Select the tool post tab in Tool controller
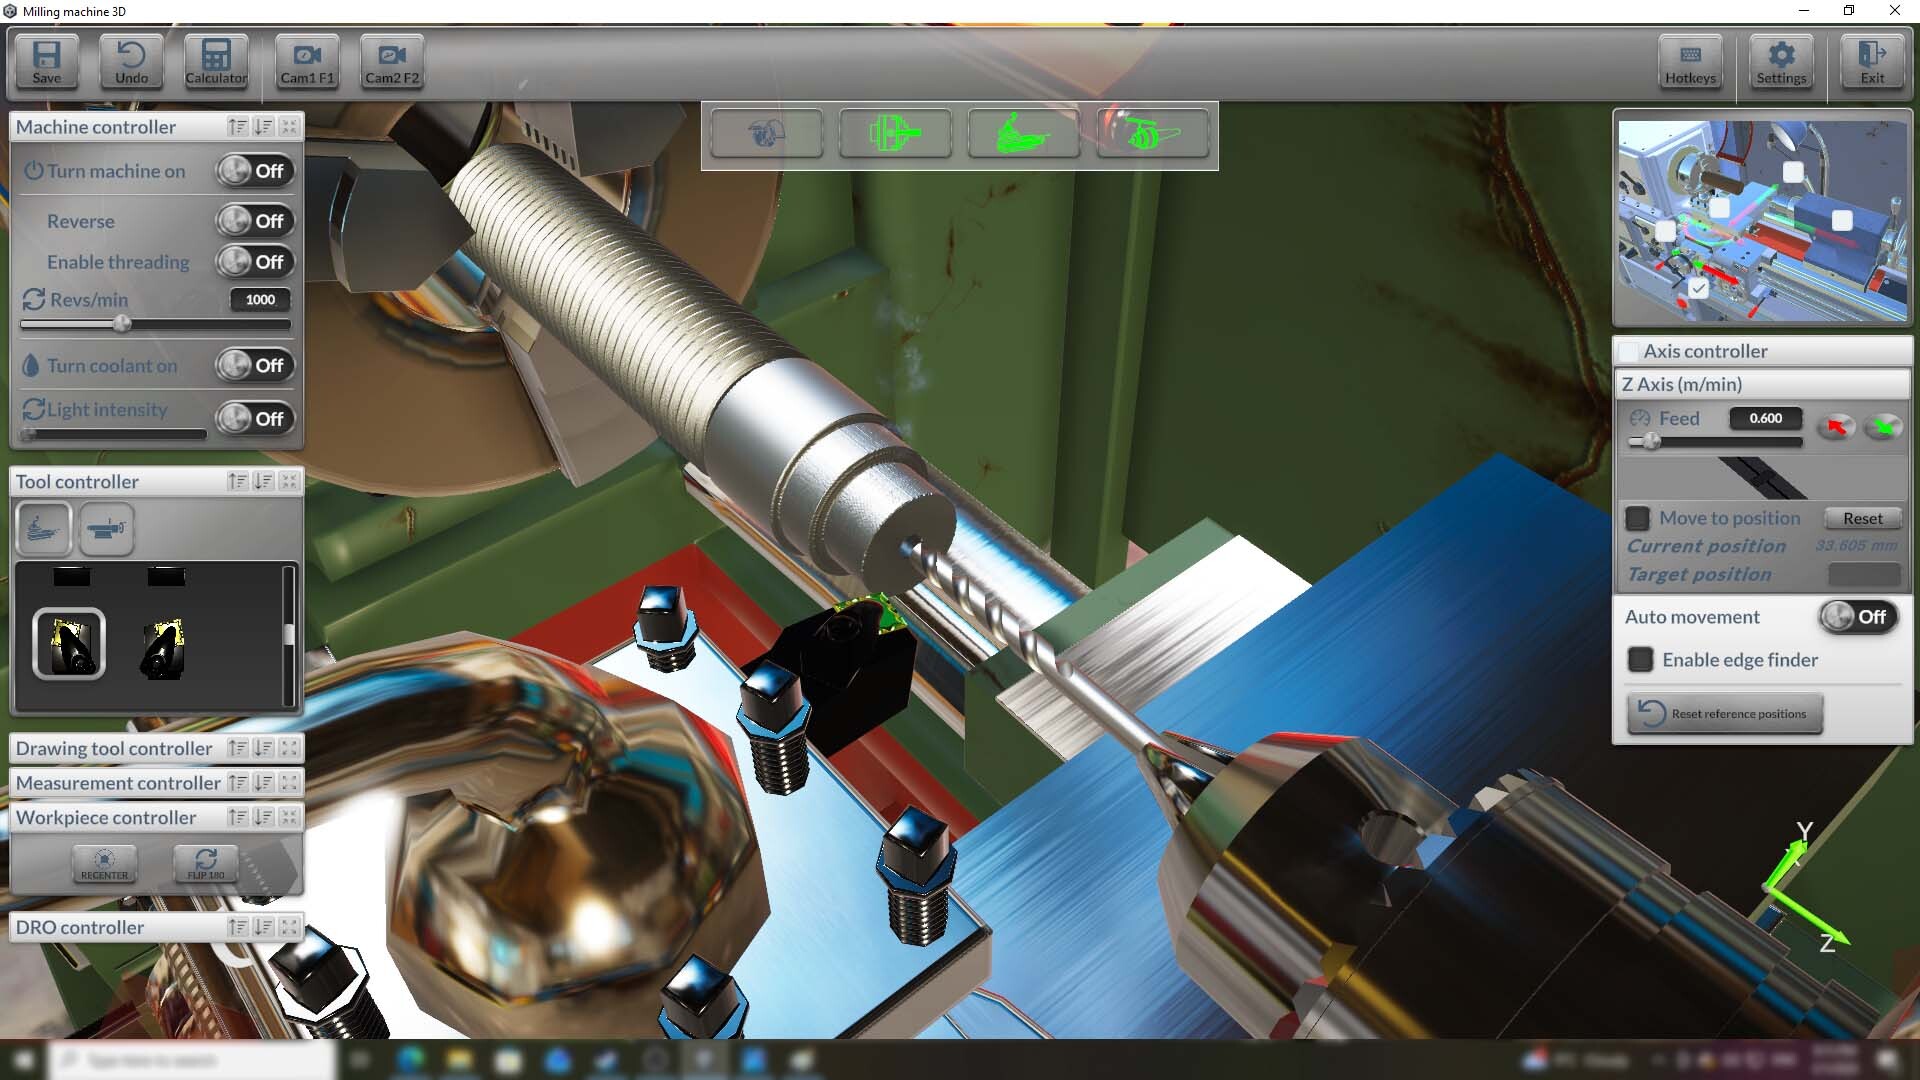Viewport: 1920px width, 1080px height. (44, 529)
